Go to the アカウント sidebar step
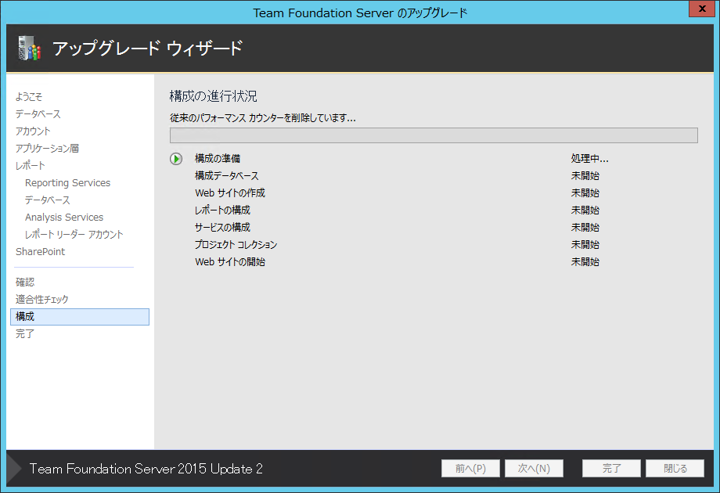 (33, 131)
